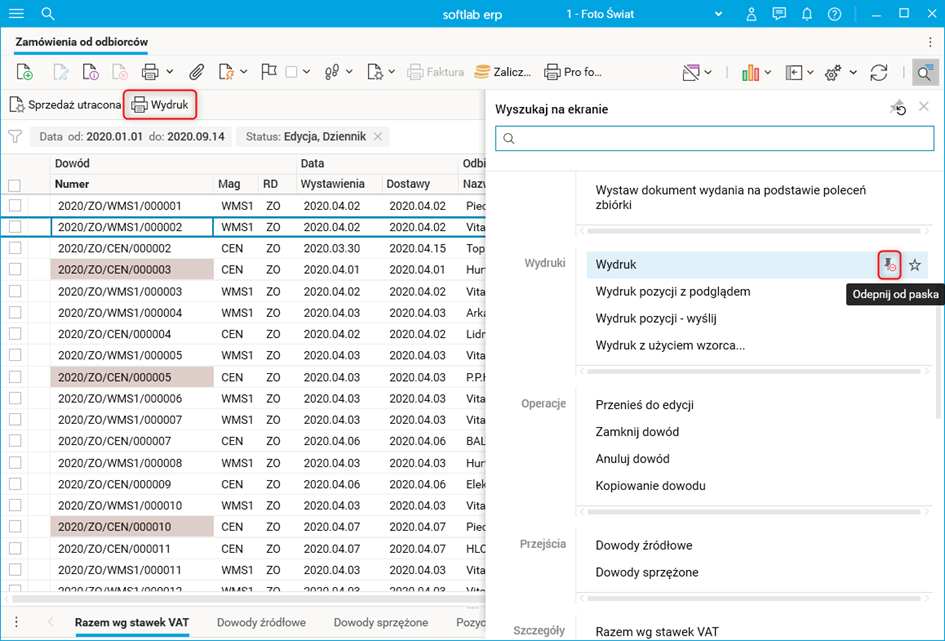Check the box for order 2020/ZO/WMS1/000001
The width and height of the screenshot is (945, 641).
[x=15, y=206]
